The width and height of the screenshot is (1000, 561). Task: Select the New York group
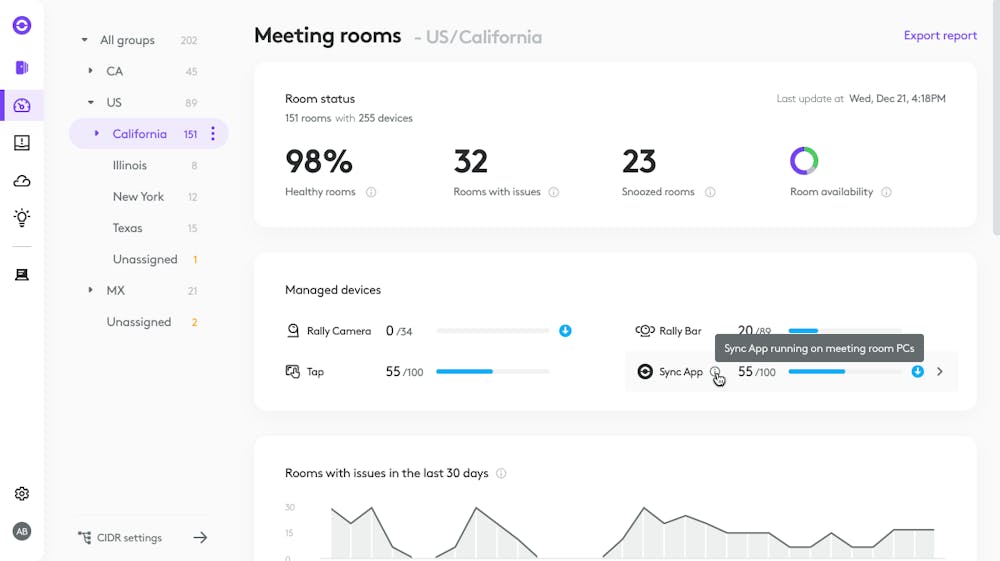tap(138, 197)
